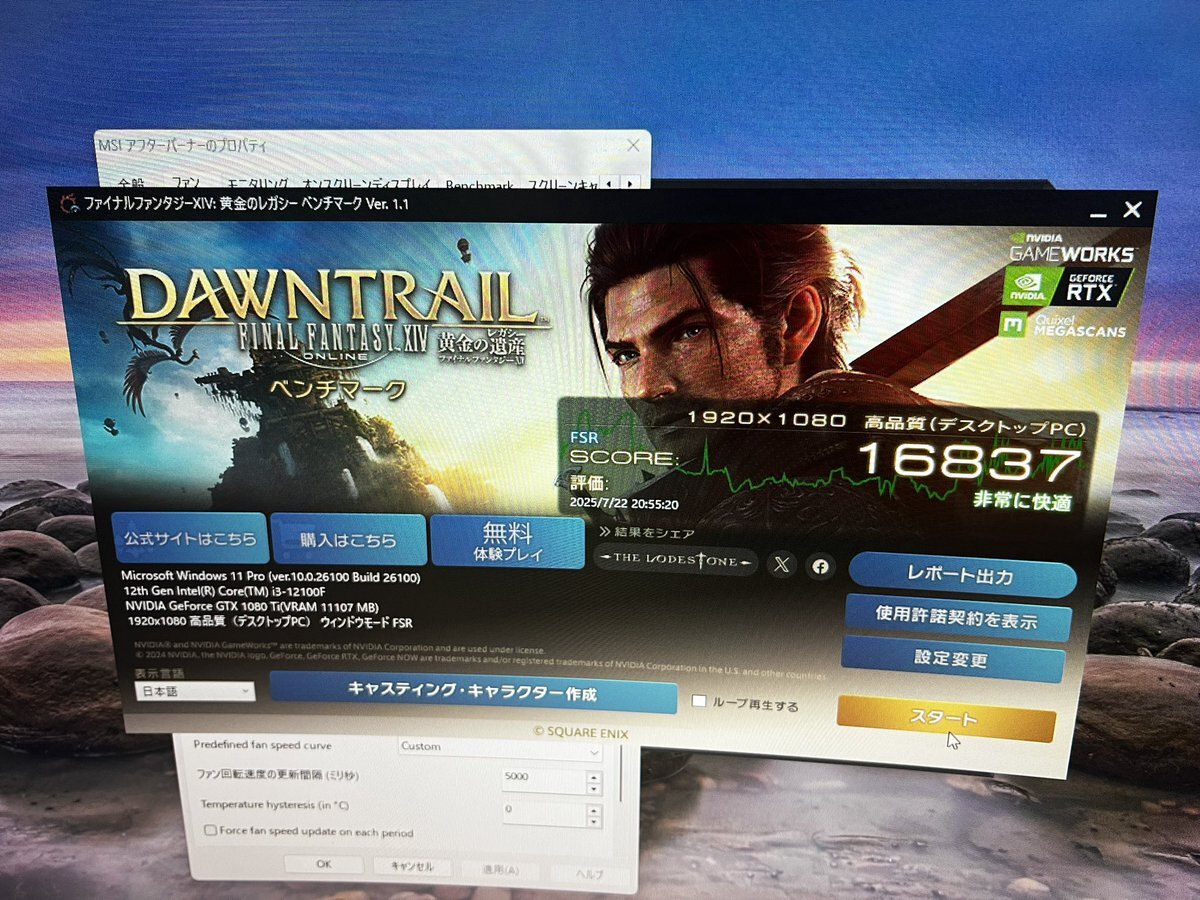
Task: Open キャスティング・キャラクター作成 button
Action: tap(472, 692)
